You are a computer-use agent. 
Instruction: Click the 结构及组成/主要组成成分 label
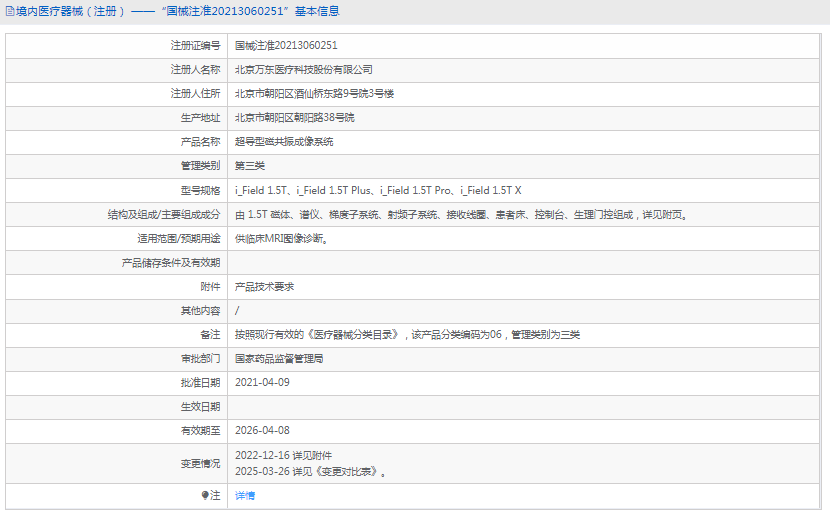click(x=164, y=214)
